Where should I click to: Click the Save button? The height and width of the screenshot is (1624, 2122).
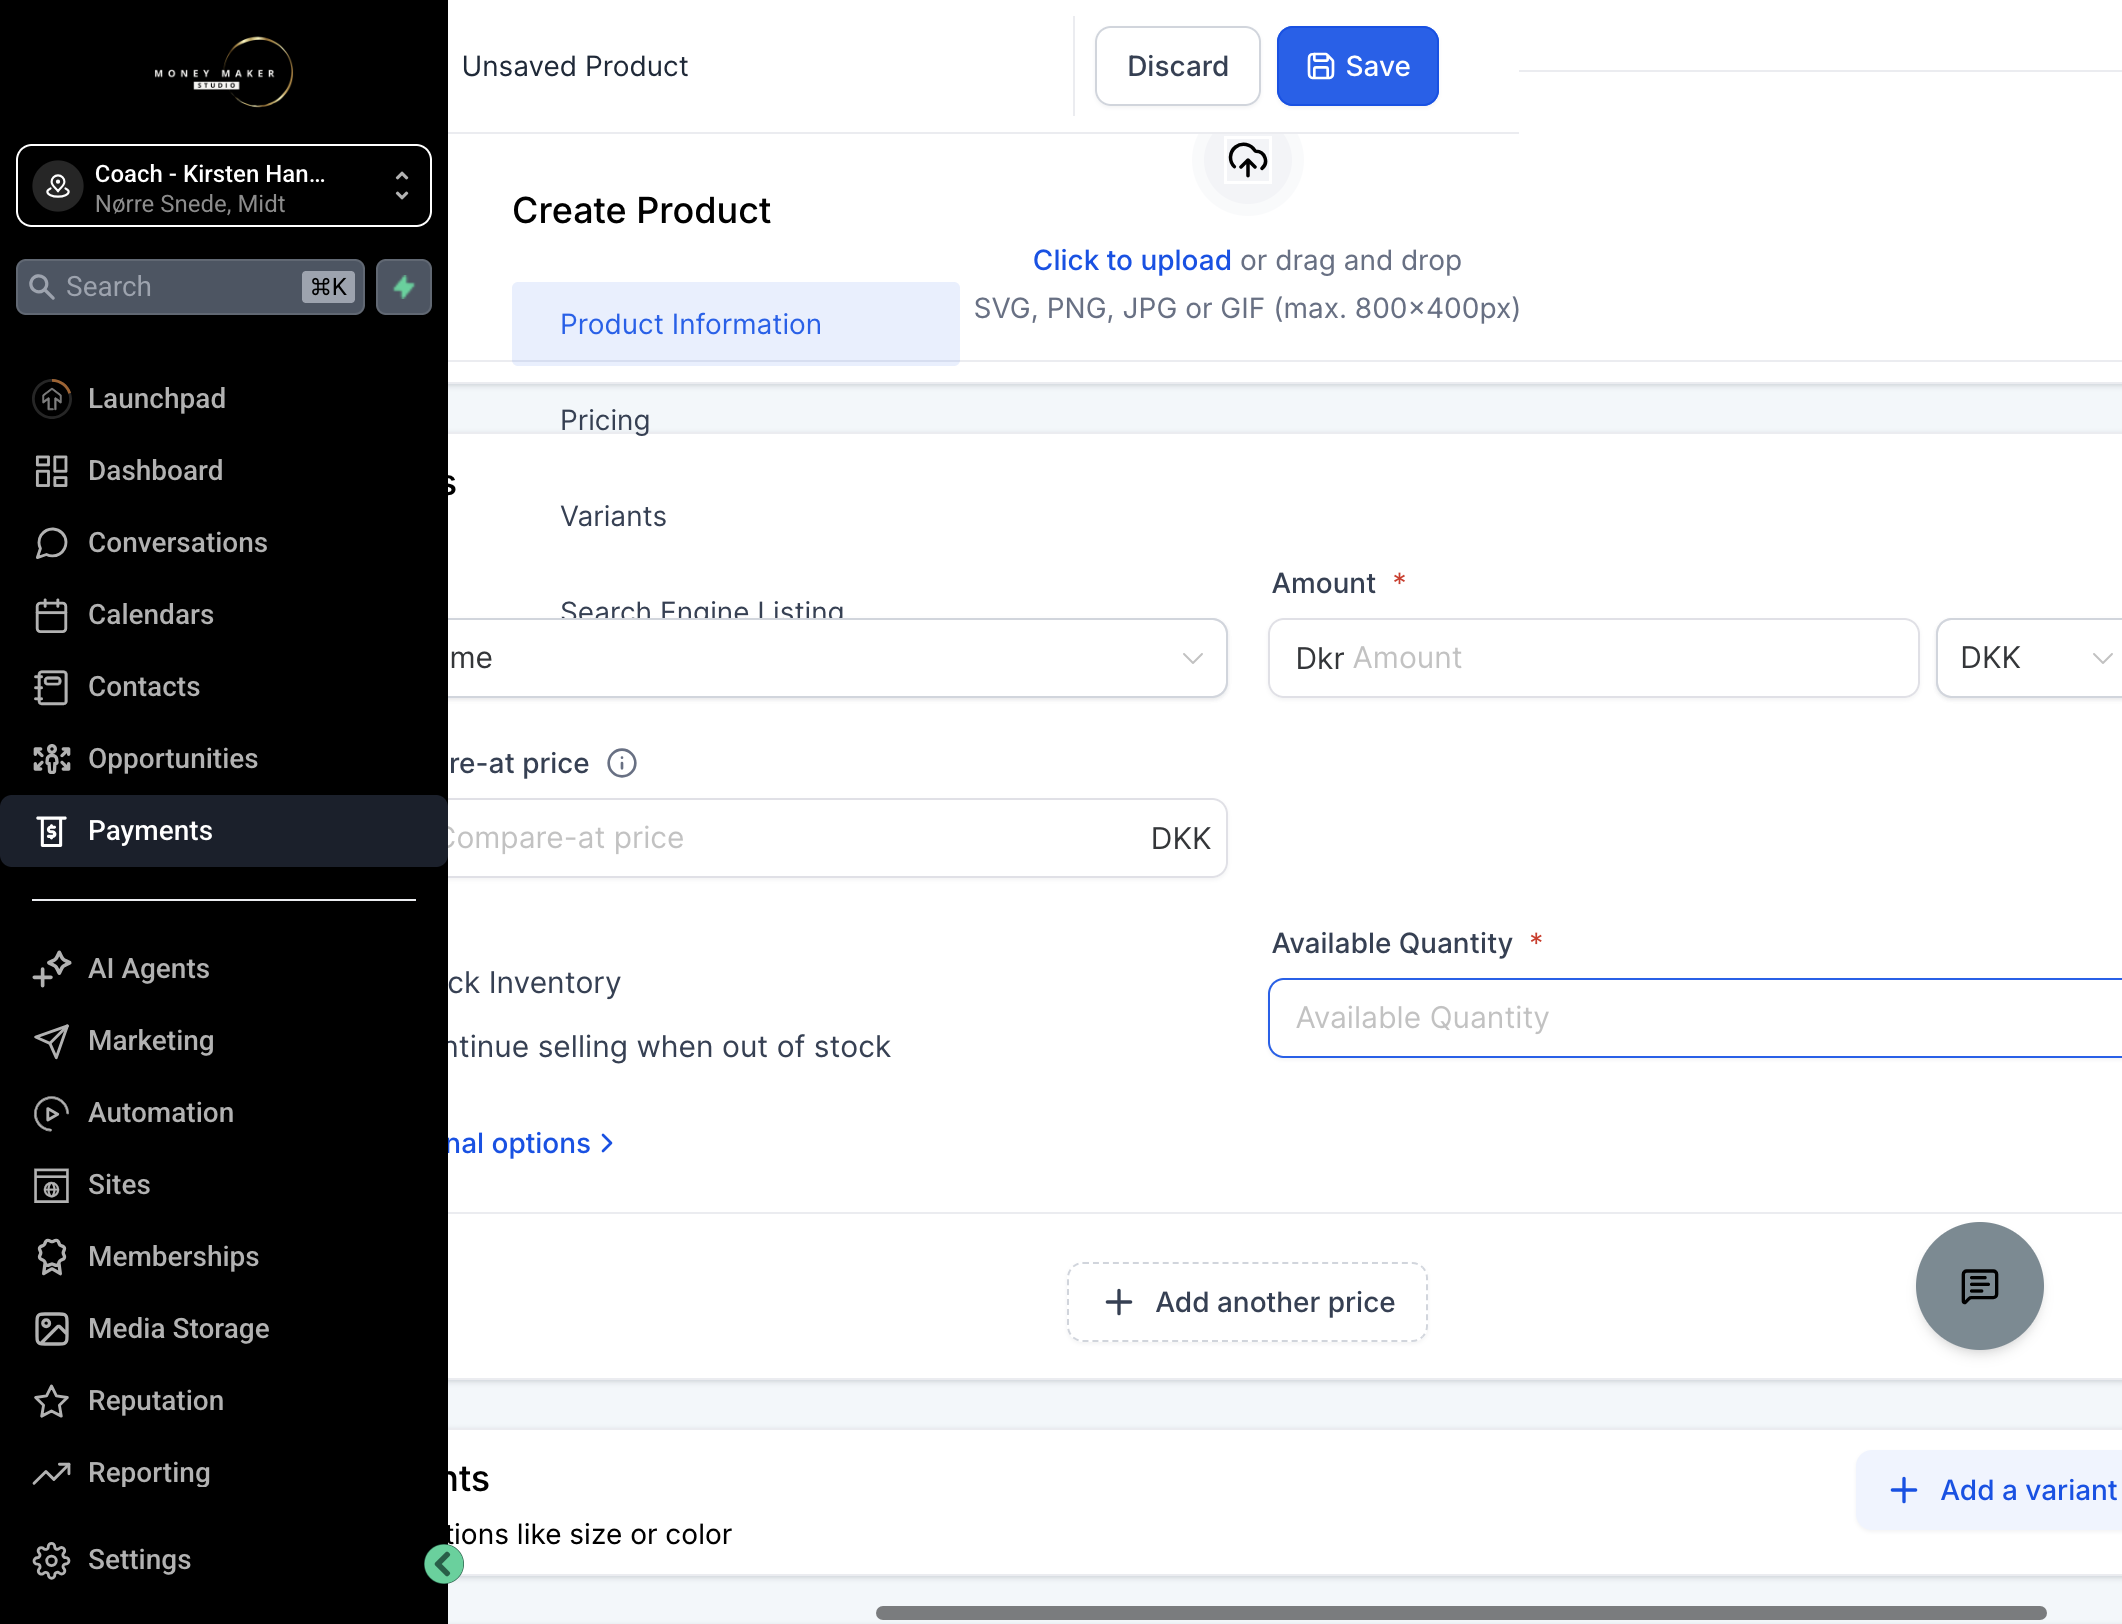point(1357,66)
